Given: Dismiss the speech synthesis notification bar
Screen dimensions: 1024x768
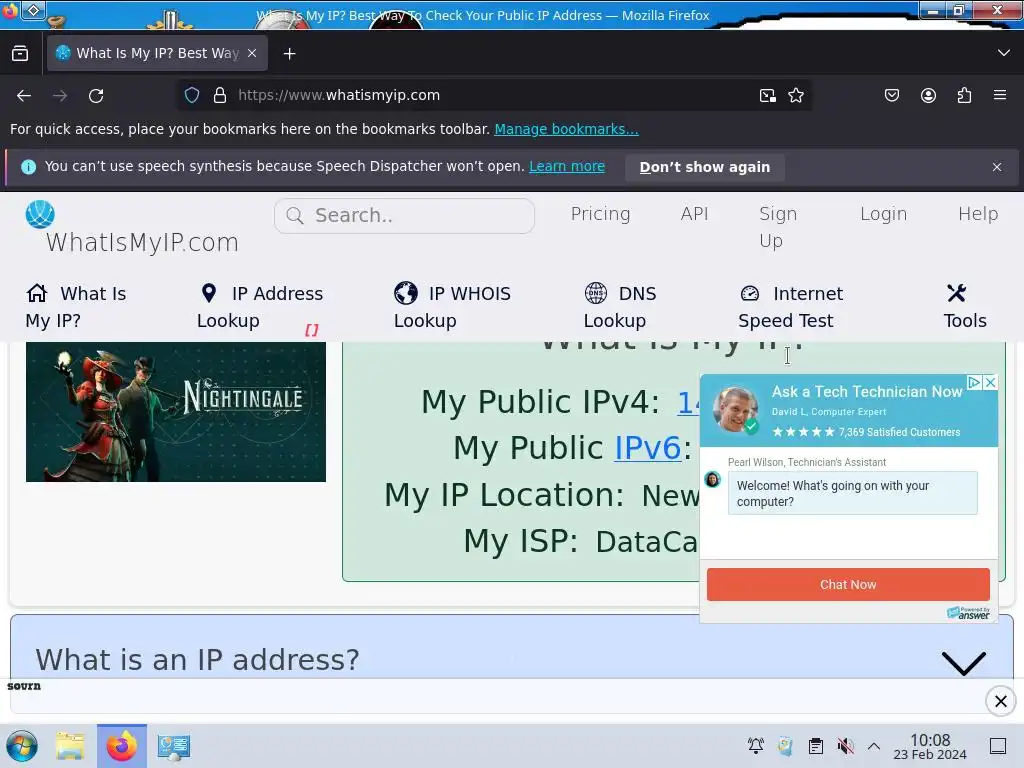Looking at the screenshot, I should coord(997,167).
